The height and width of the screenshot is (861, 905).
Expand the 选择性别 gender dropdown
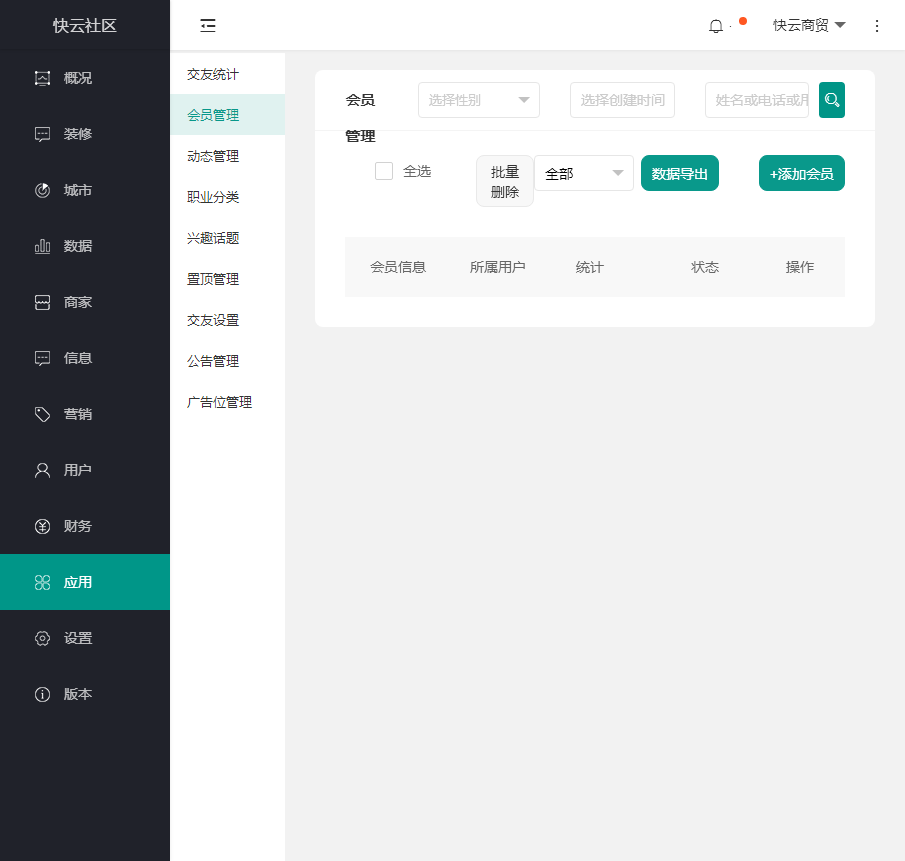click(479, 100)
